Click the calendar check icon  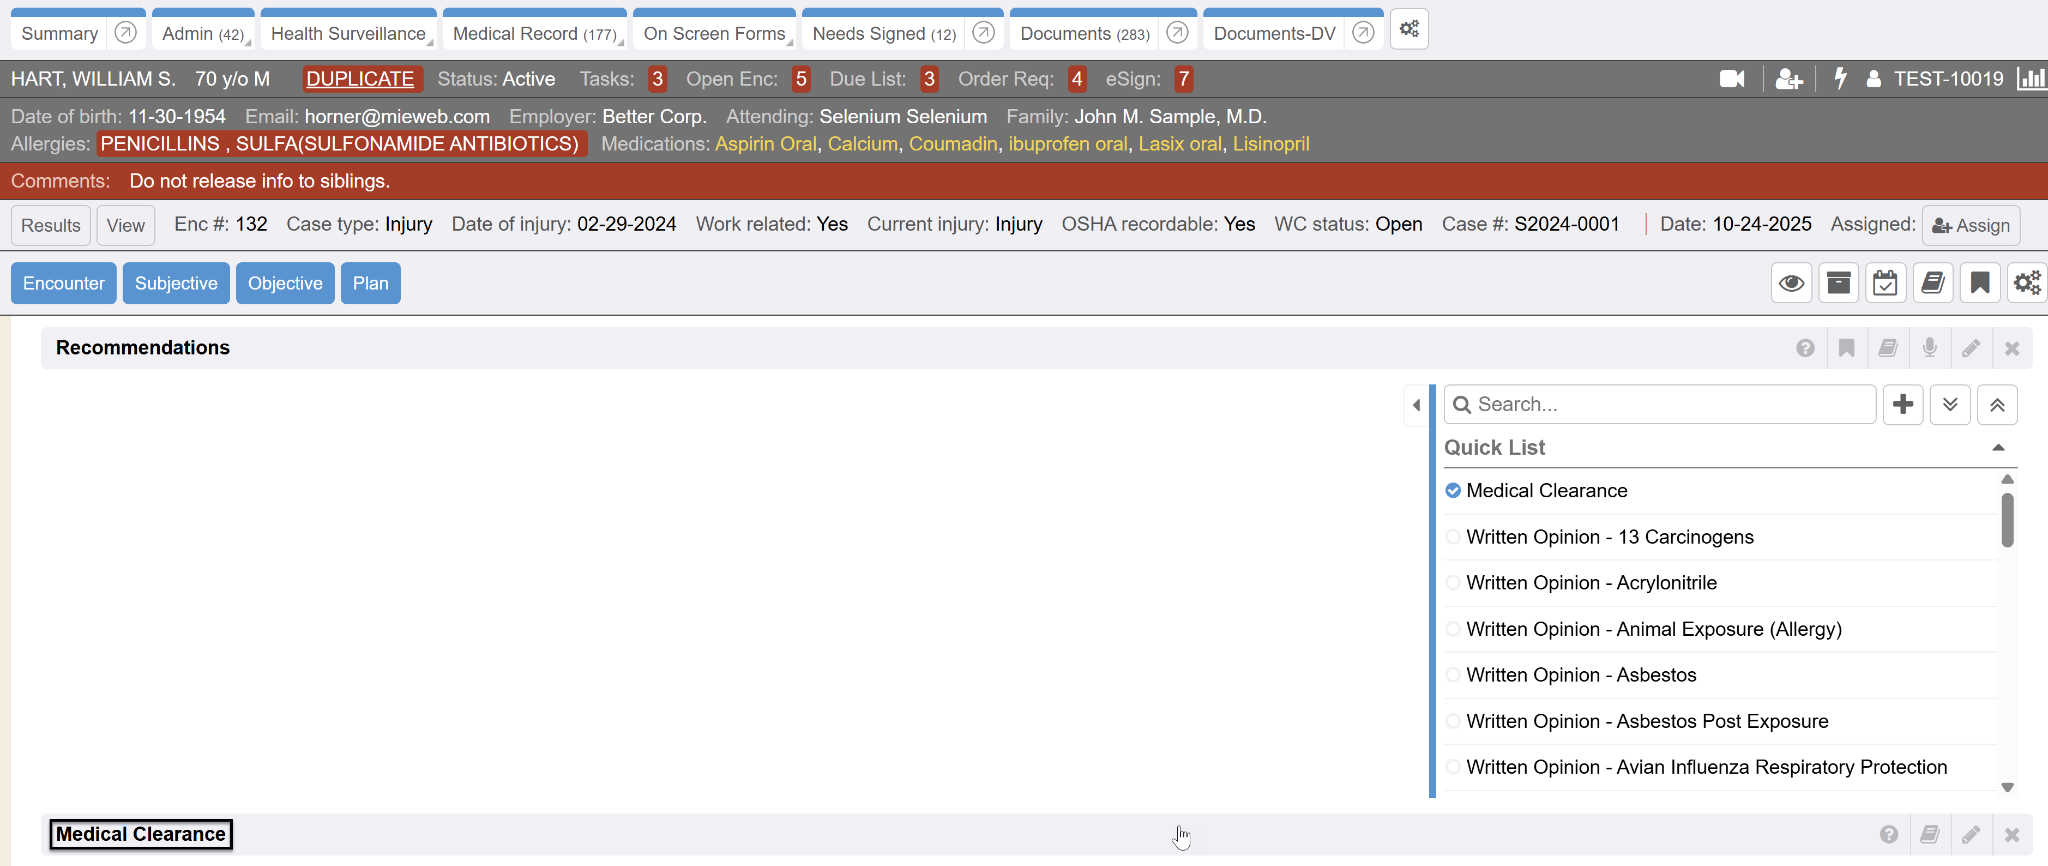point(1885,283)
